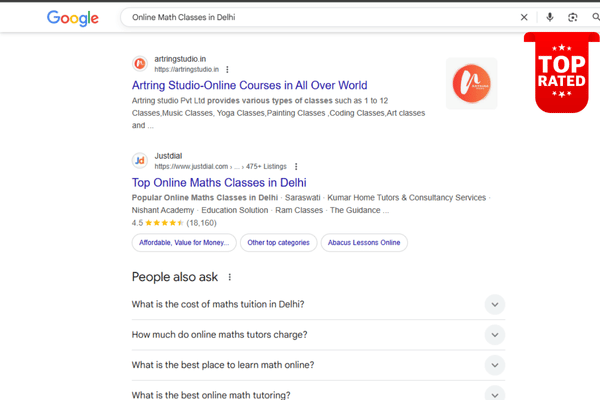Expand What is the cost of maths tuition in Delhi
This screenshot has width=600, height=400.
318,304
